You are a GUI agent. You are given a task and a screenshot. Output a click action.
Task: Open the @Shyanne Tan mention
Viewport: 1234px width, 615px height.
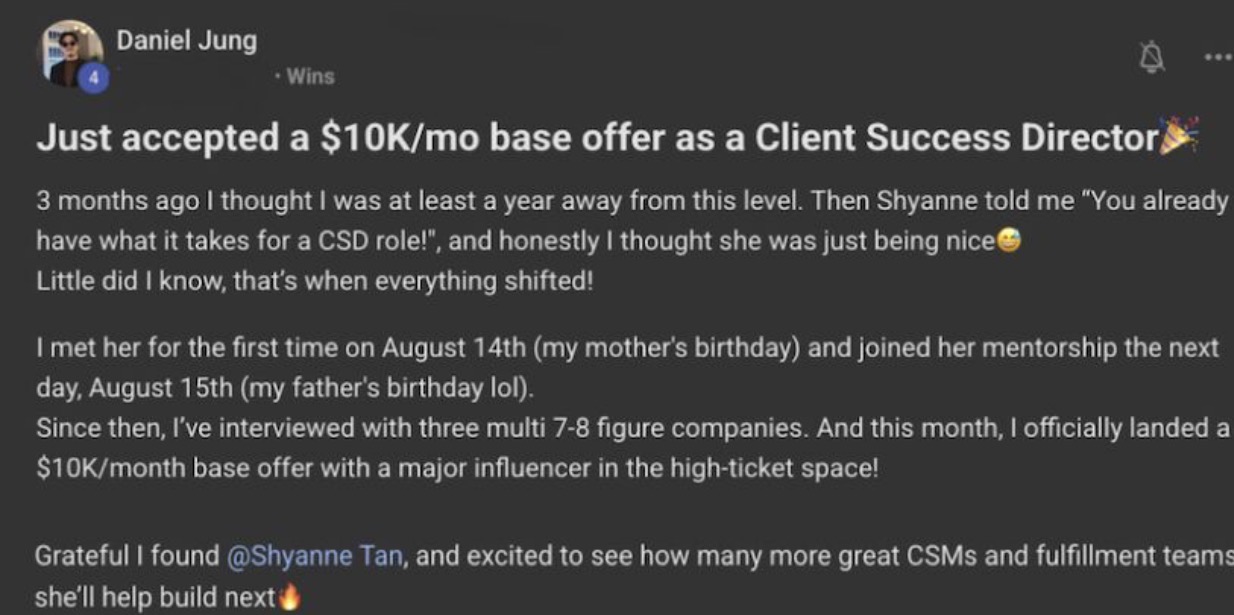point(316,556)
